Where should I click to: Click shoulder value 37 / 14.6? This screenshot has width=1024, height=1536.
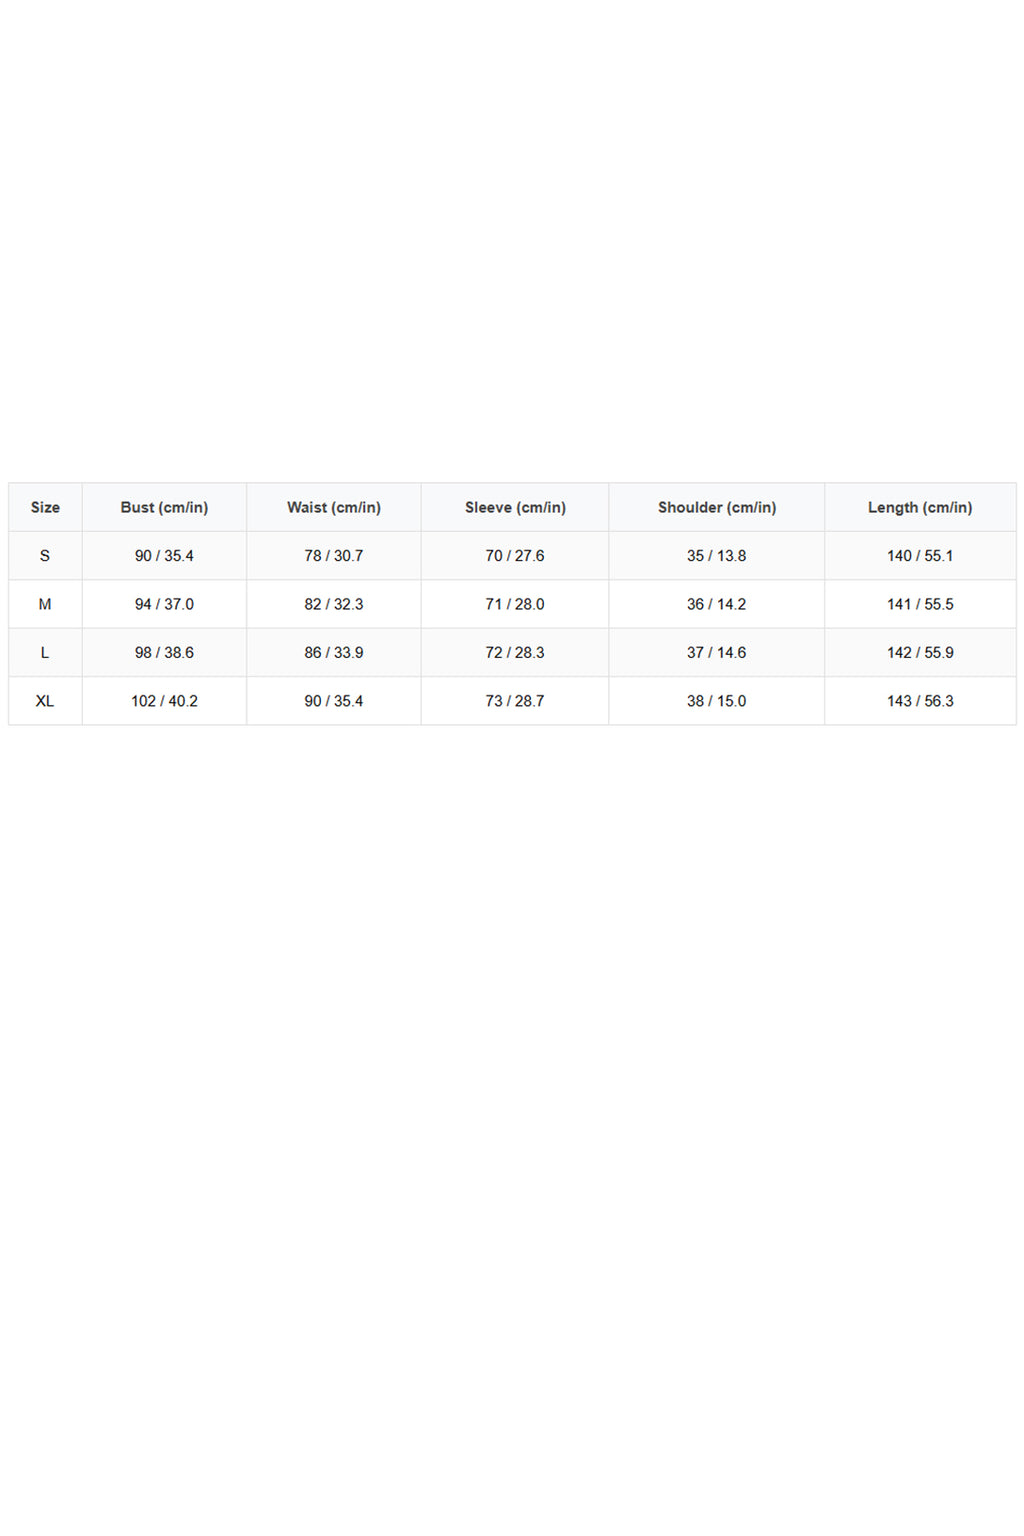point(717,653)
